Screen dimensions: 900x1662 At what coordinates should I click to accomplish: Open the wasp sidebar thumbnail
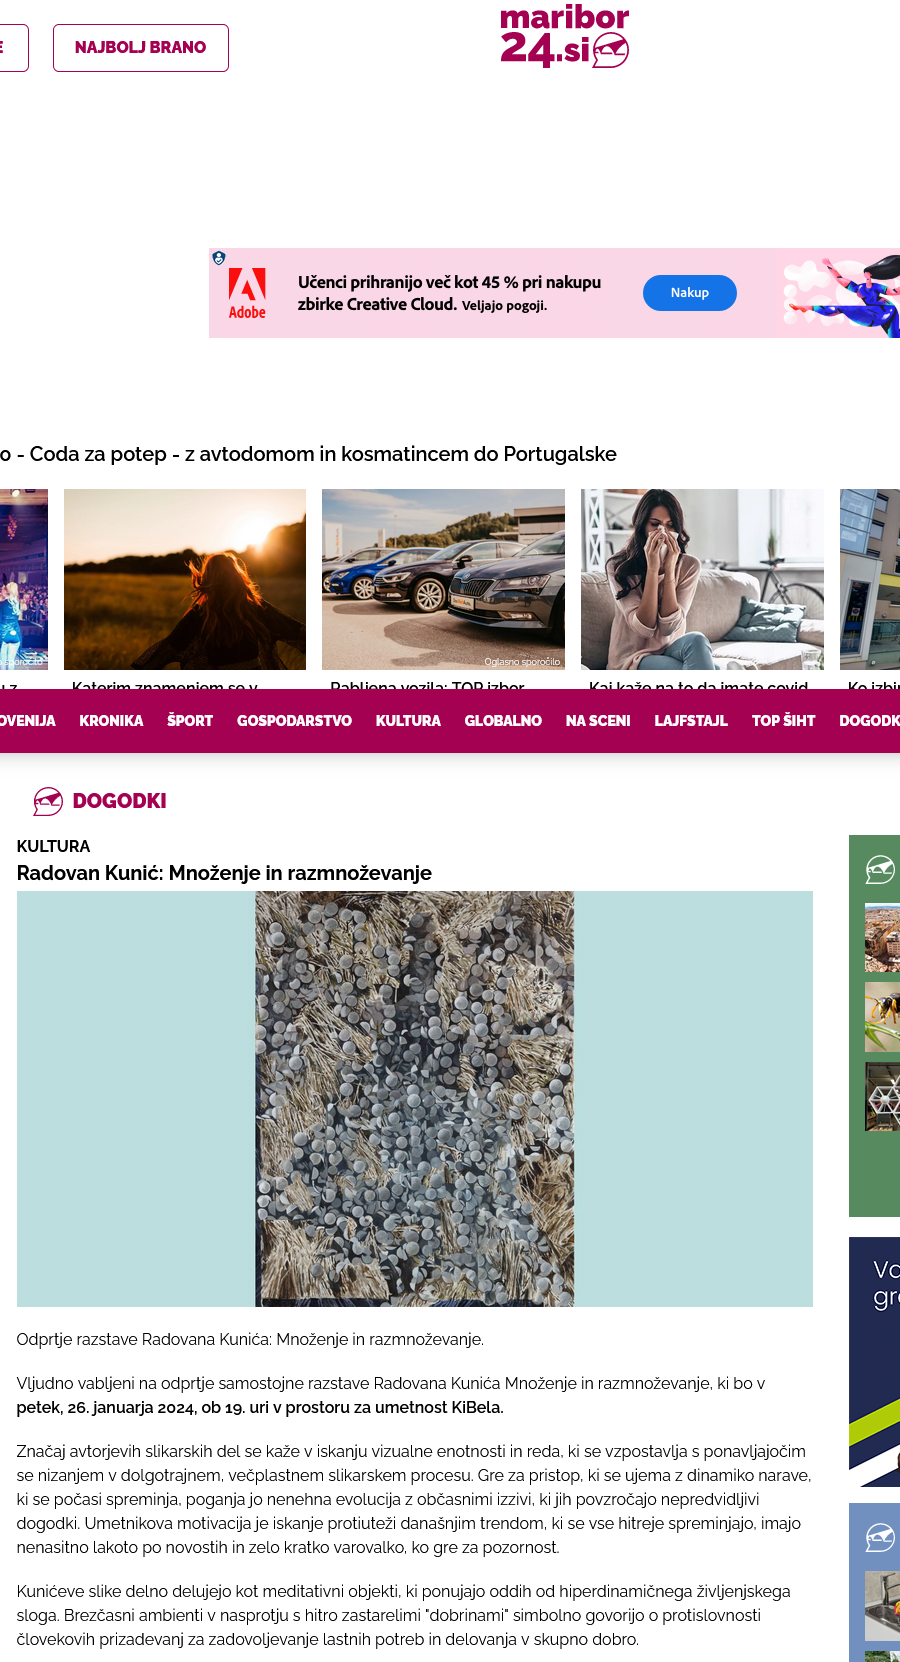(882, 1017)
